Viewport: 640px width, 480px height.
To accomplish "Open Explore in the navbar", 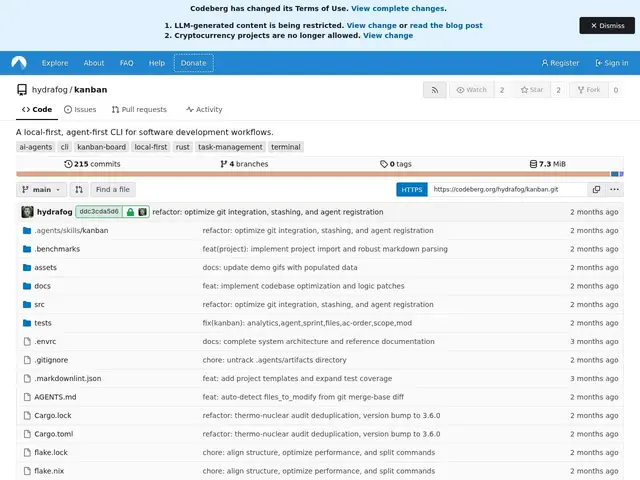I will [x=55, y=63].
